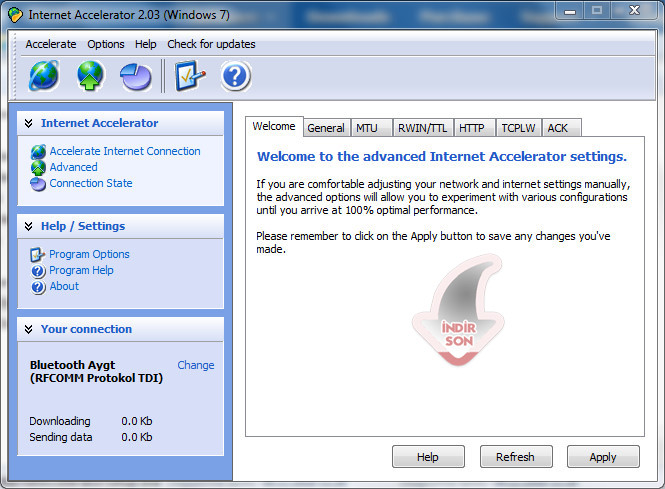Minimize the Internet Accelerator window

pyautogui.click(x=570, y=11)
